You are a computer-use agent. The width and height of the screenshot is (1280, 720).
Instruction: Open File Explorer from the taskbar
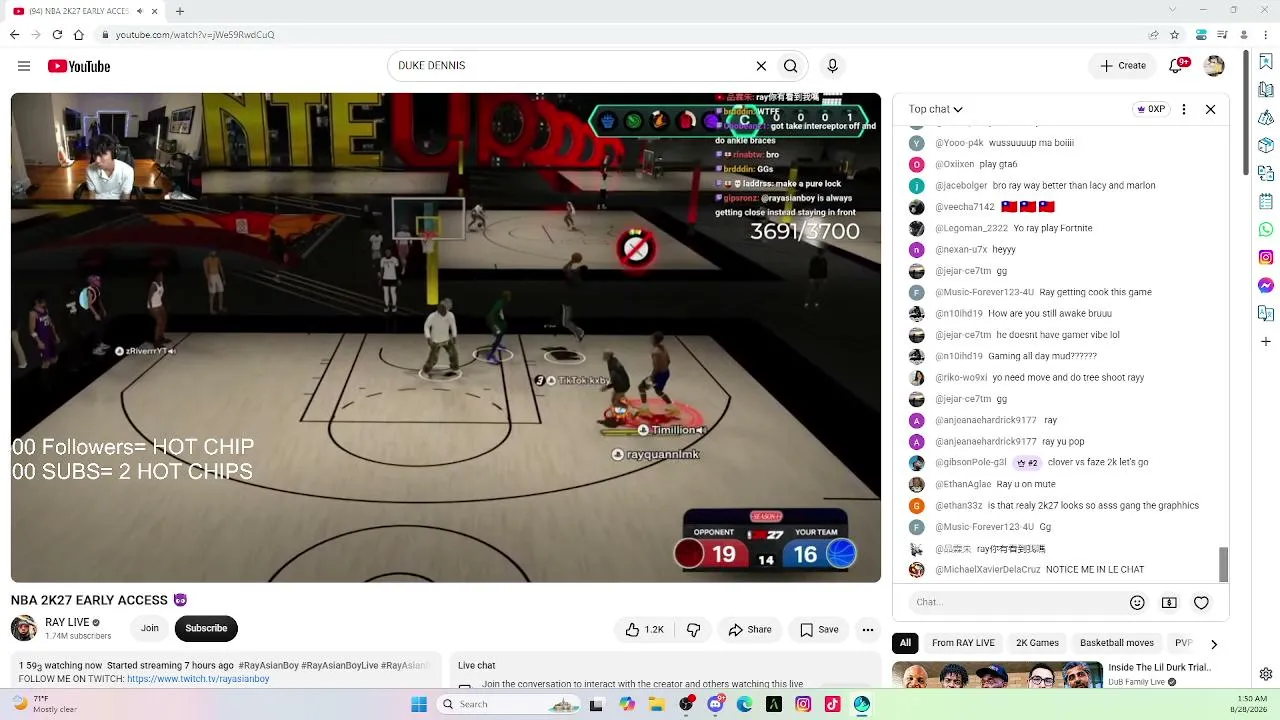[x=657, y=704]
